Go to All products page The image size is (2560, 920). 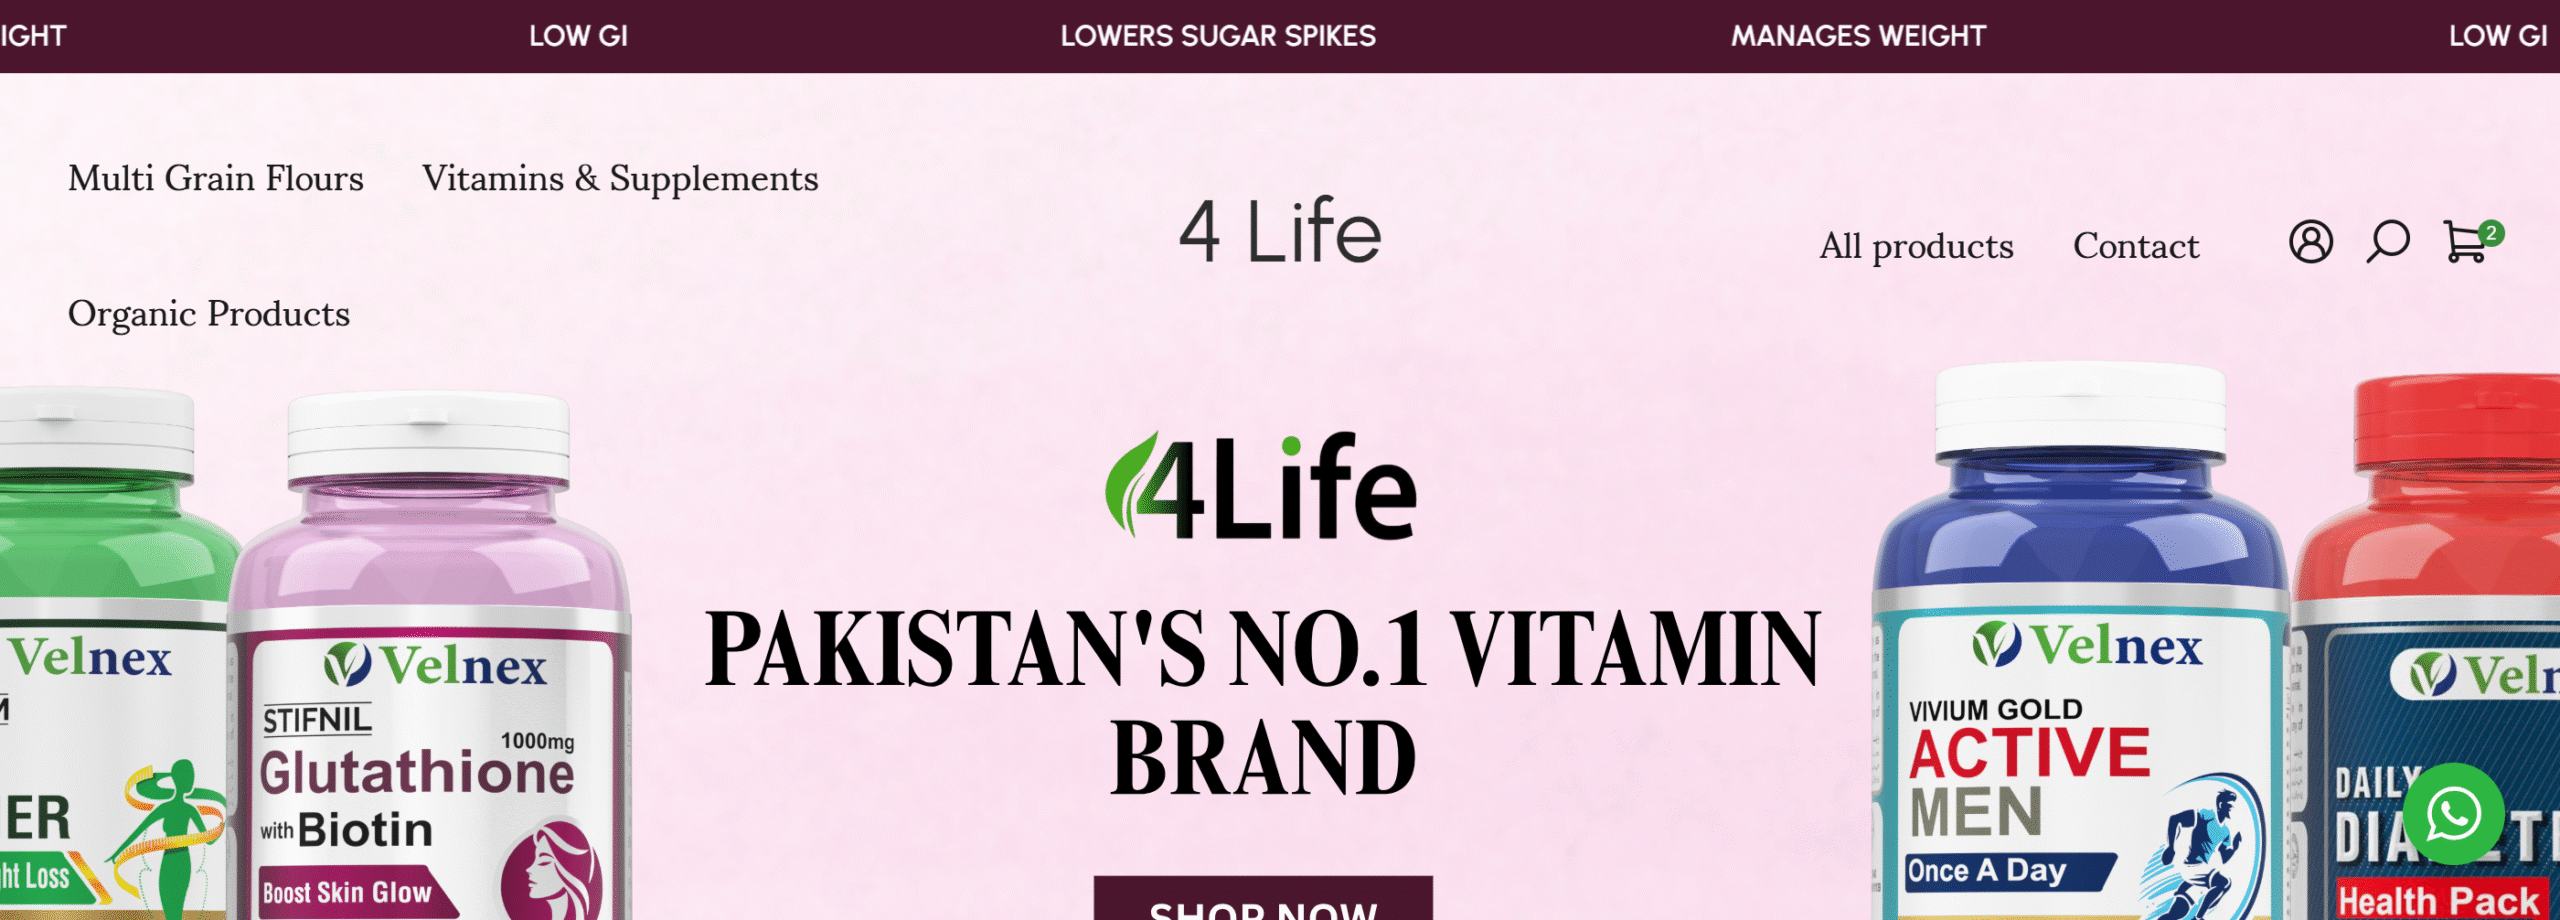[x=1916, y=246]
